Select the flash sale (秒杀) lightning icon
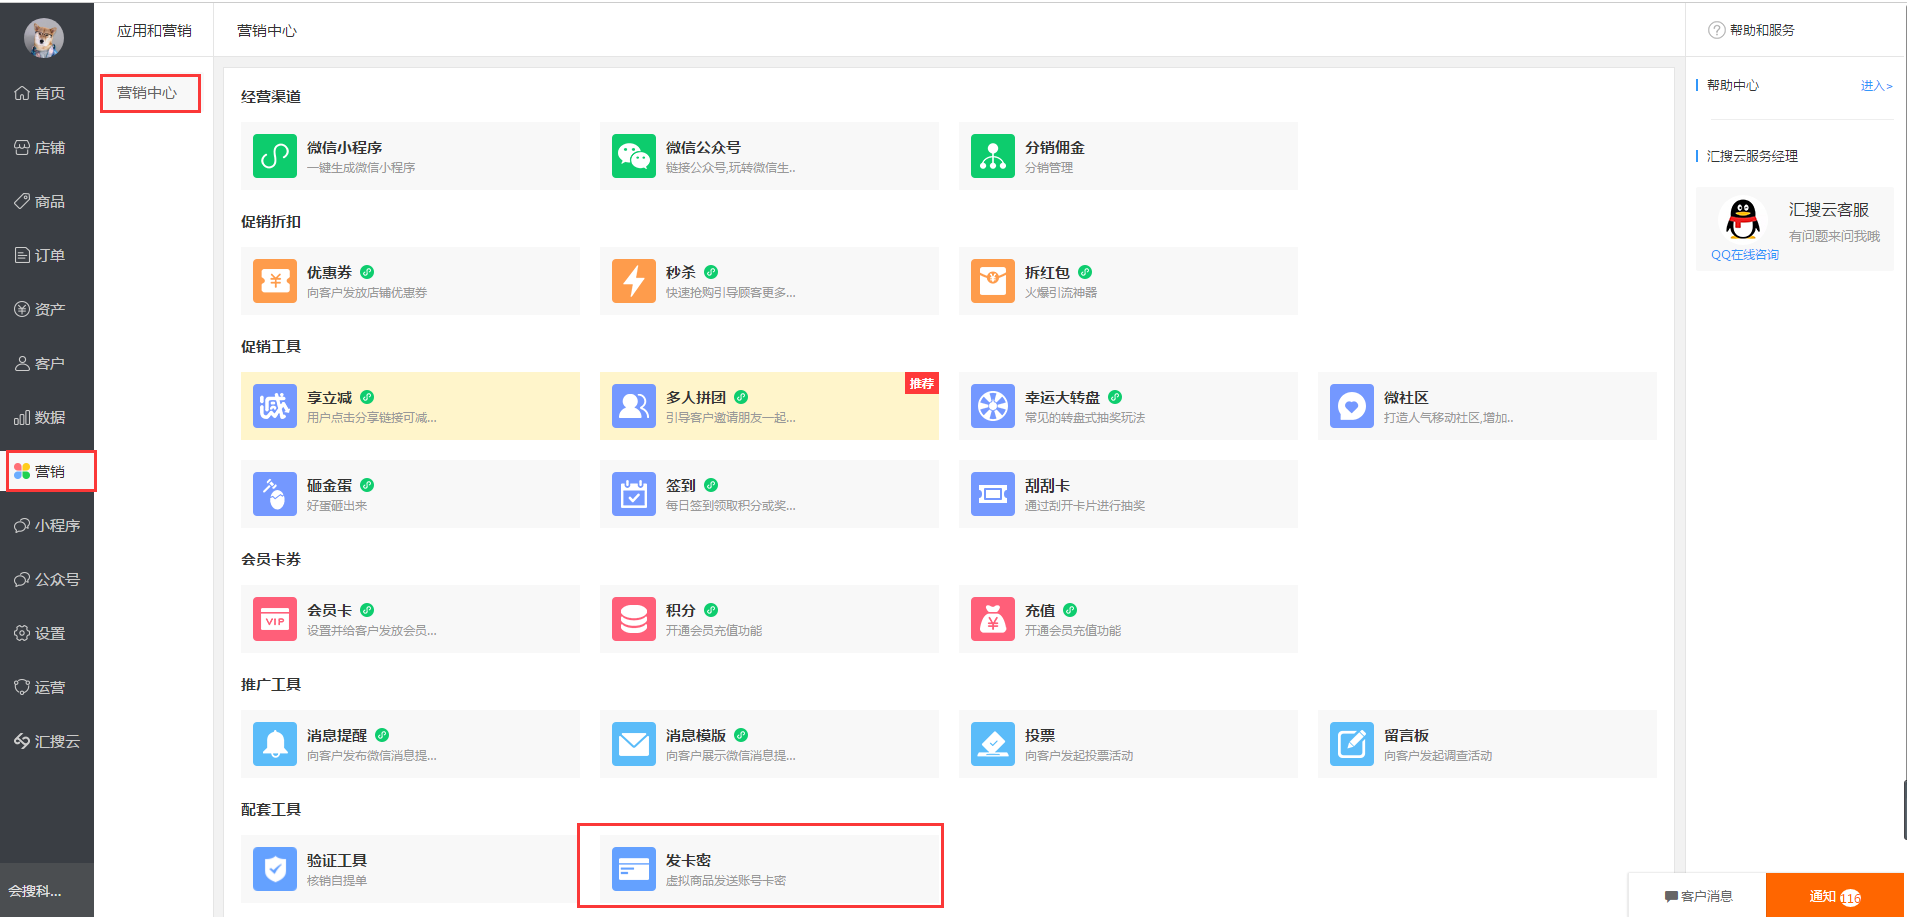The image size is (1907, 917). coord(633,282)
